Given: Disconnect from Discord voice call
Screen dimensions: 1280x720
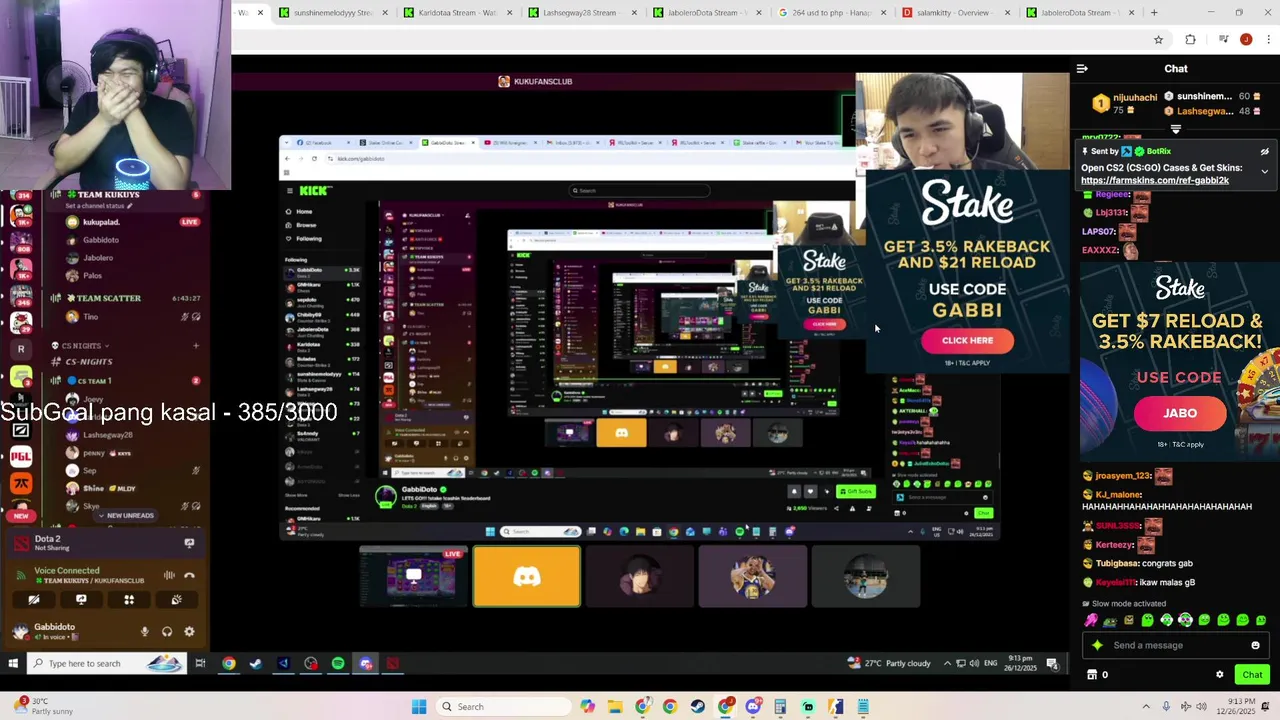Looking at the screenshot, I should [189, 575].
